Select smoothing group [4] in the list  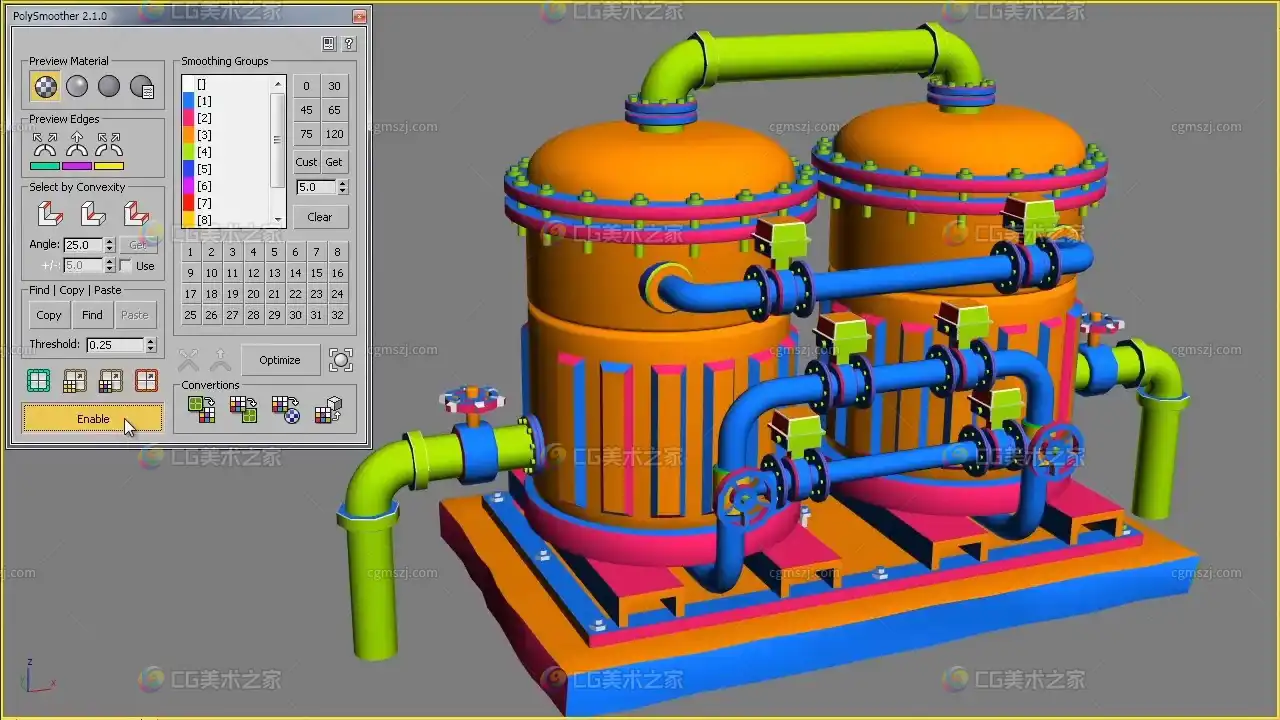(226, 152)
